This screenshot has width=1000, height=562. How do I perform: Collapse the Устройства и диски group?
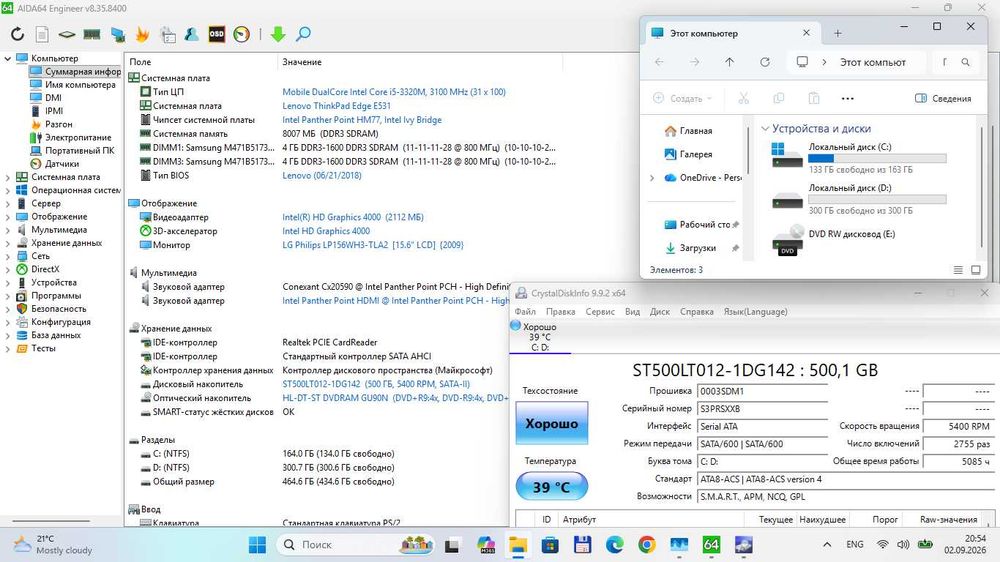(765, 128)
